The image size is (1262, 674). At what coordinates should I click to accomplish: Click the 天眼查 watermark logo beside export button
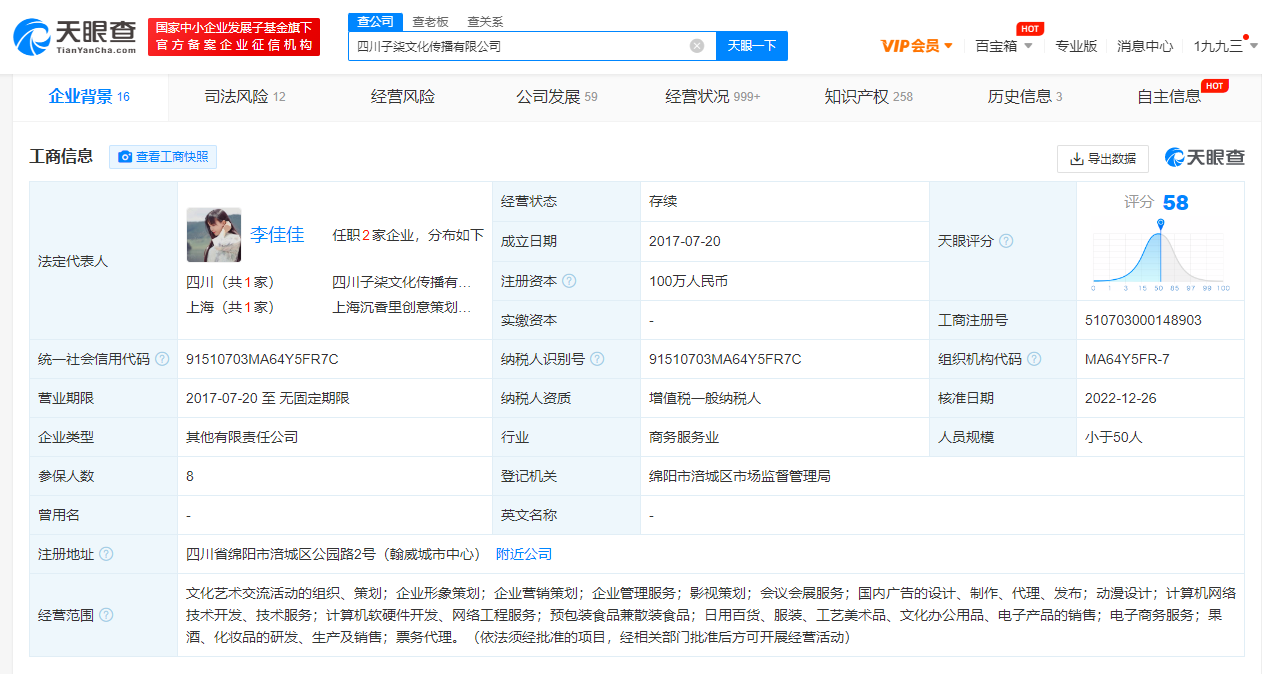pyautogui.click(x=1204, y=158)
